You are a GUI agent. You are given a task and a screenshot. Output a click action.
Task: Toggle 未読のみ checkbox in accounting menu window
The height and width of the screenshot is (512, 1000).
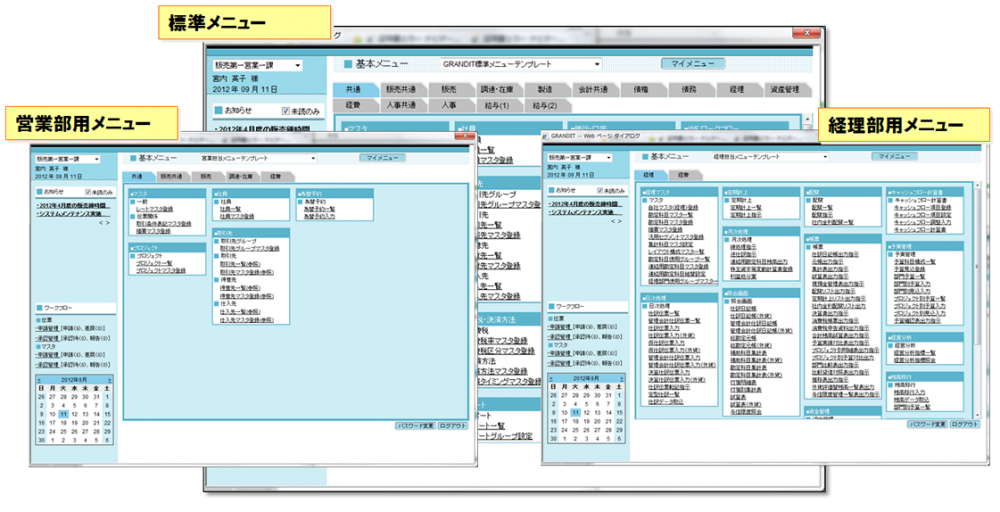point(600,191)
